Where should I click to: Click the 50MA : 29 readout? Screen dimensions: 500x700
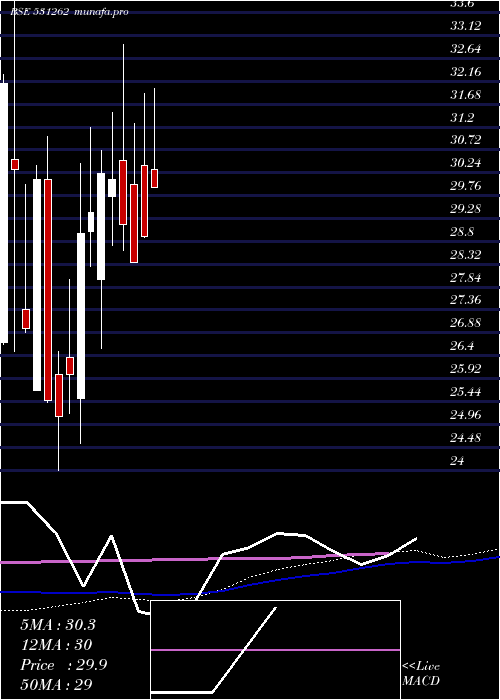click(x=56, y=685)
